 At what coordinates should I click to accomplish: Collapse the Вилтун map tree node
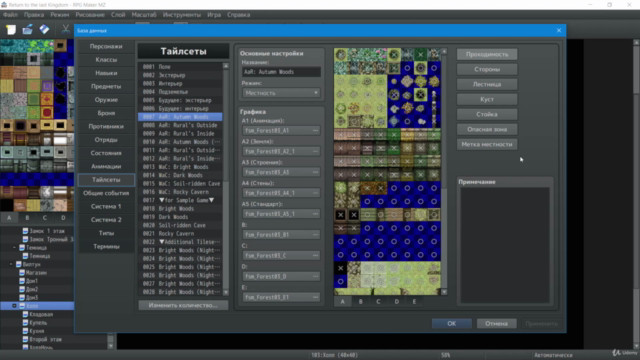11,264
